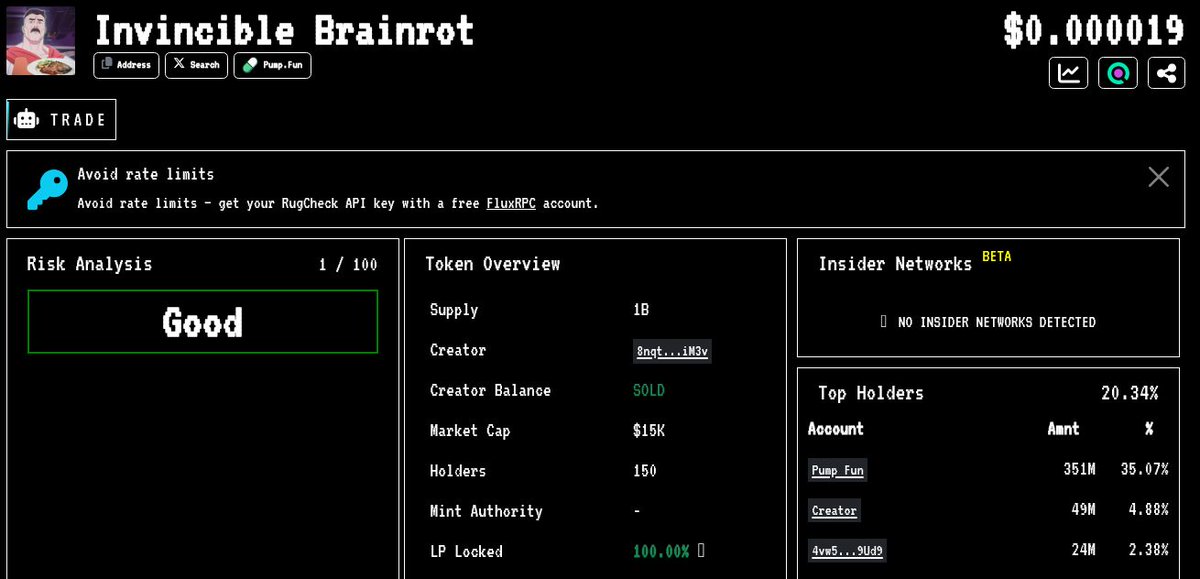1200x579 pixels.
Task: Click the Invincible Brainrot token avatar image
Action: tap(40, 41)
